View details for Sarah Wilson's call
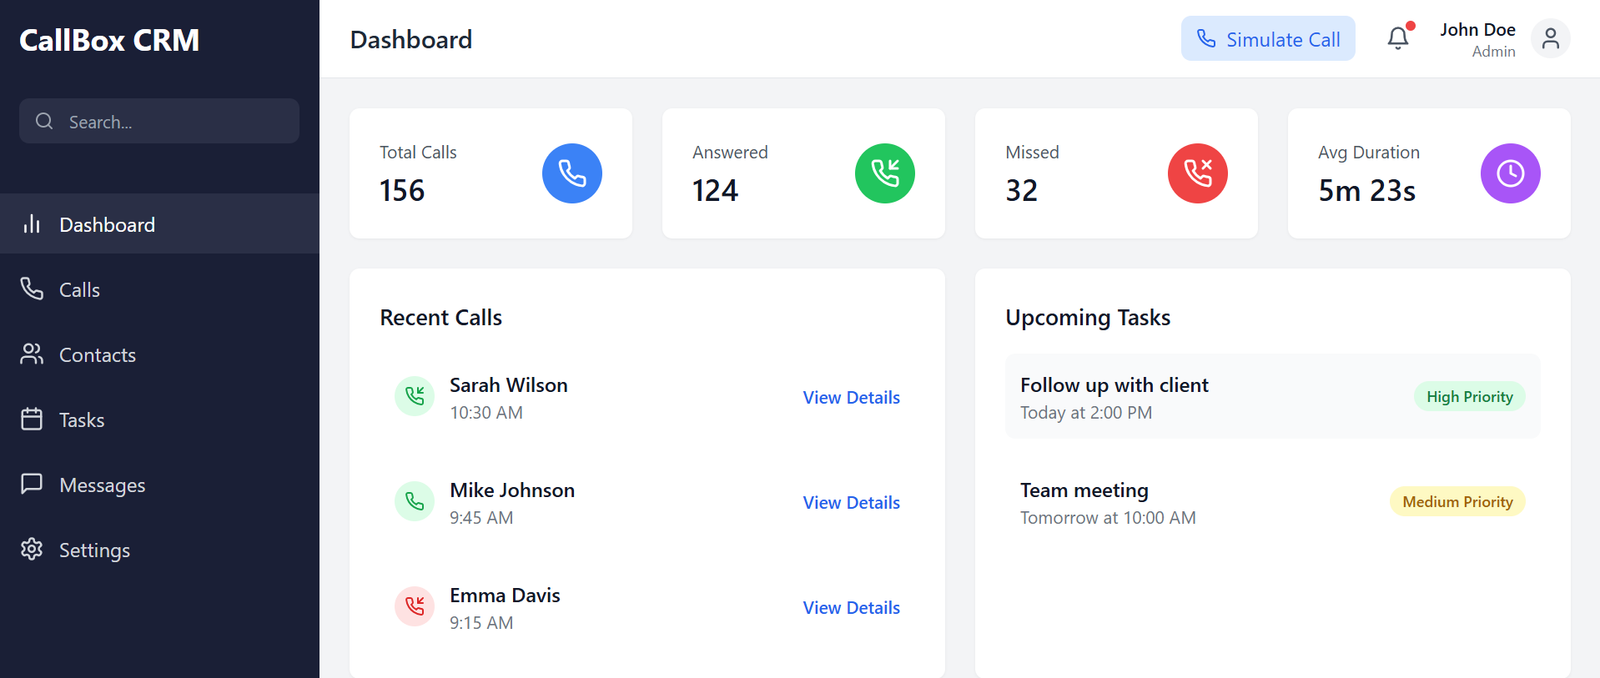 pyautogui.click(x=851, y=397)
